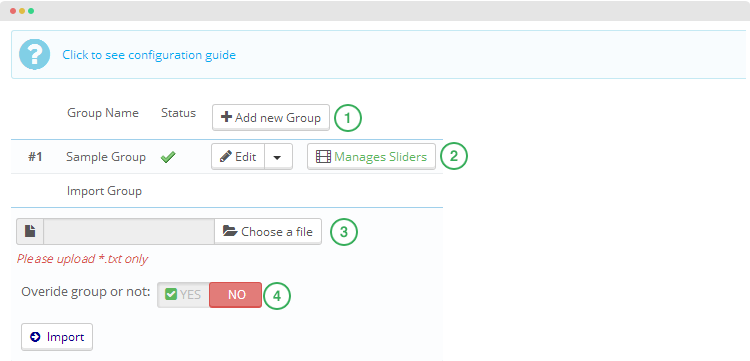The height and width of the screenshot is (361, 750).
Task: Click the file document icon beside upload field
Action: [30, 232]
